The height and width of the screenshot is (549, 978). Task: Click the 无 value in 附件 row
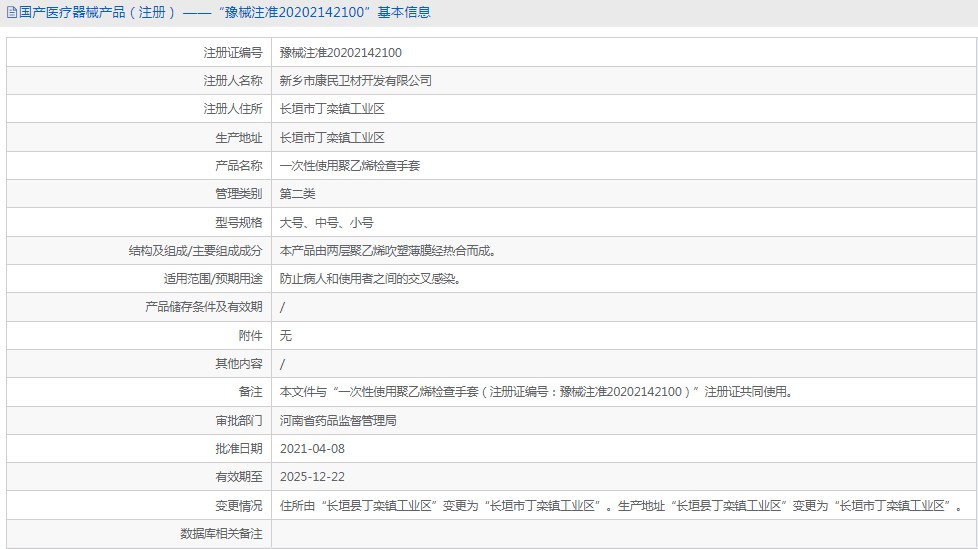[286, 336]
